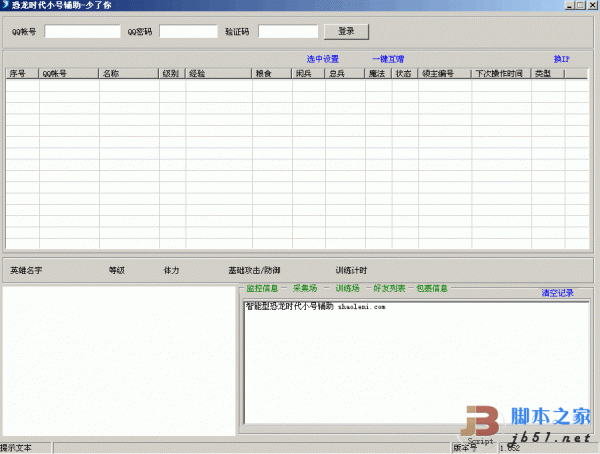This screenshot has width=600, height=454.
Task: Click the 训练计时 label
Action: pyautogui.click(x=351, y=270)
